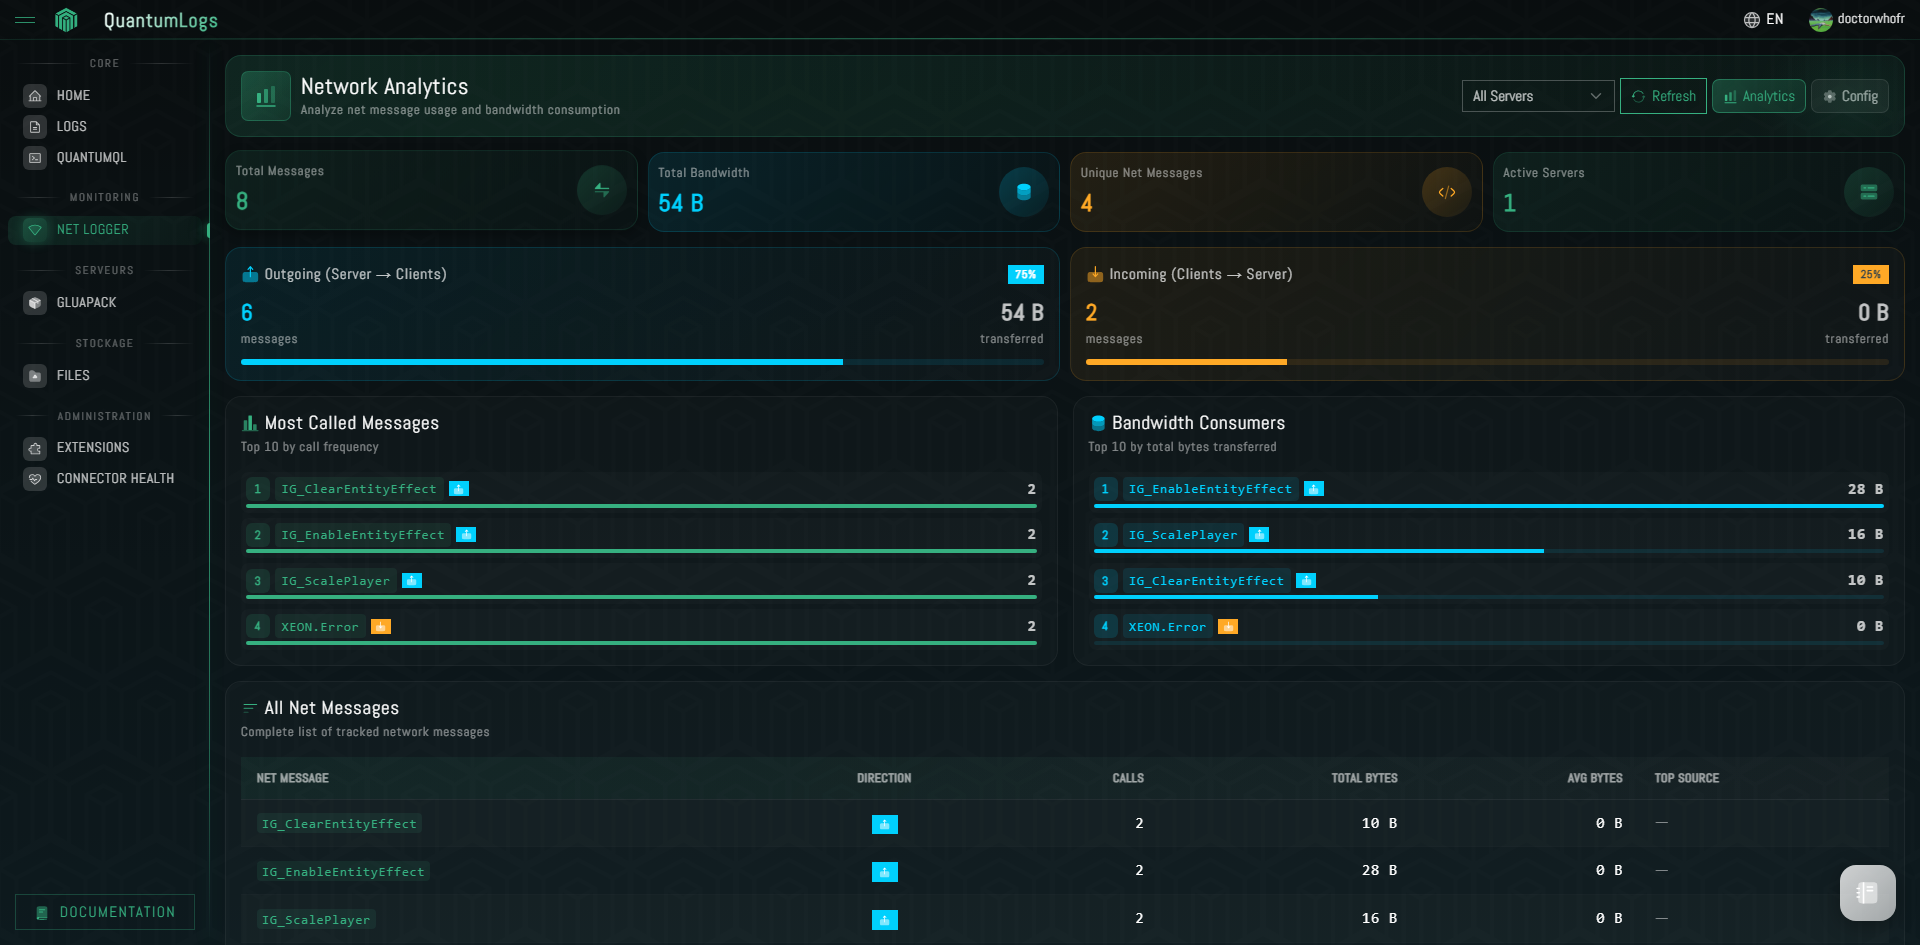Open the language globe icon
The image size is (1920, 945).
[1752, 20]
